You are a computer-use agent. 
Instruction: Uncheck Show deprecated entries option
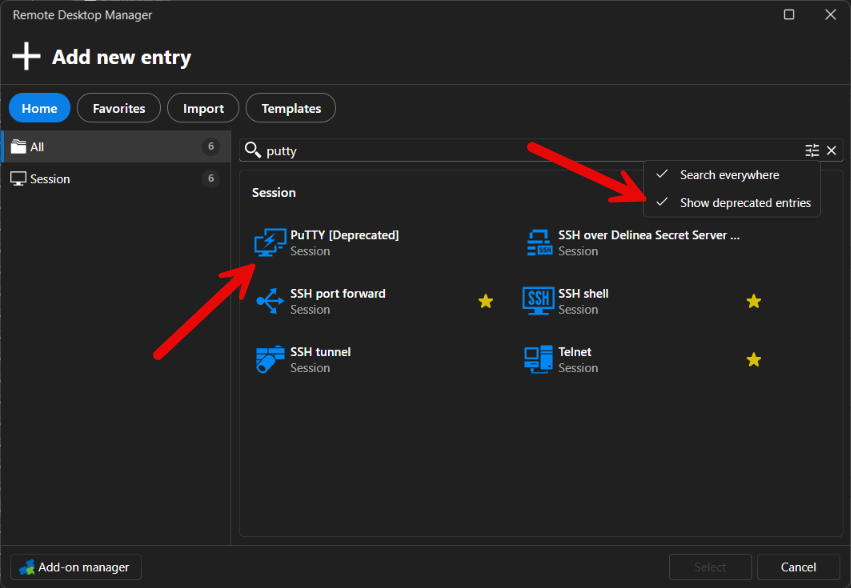pos(731,203)
